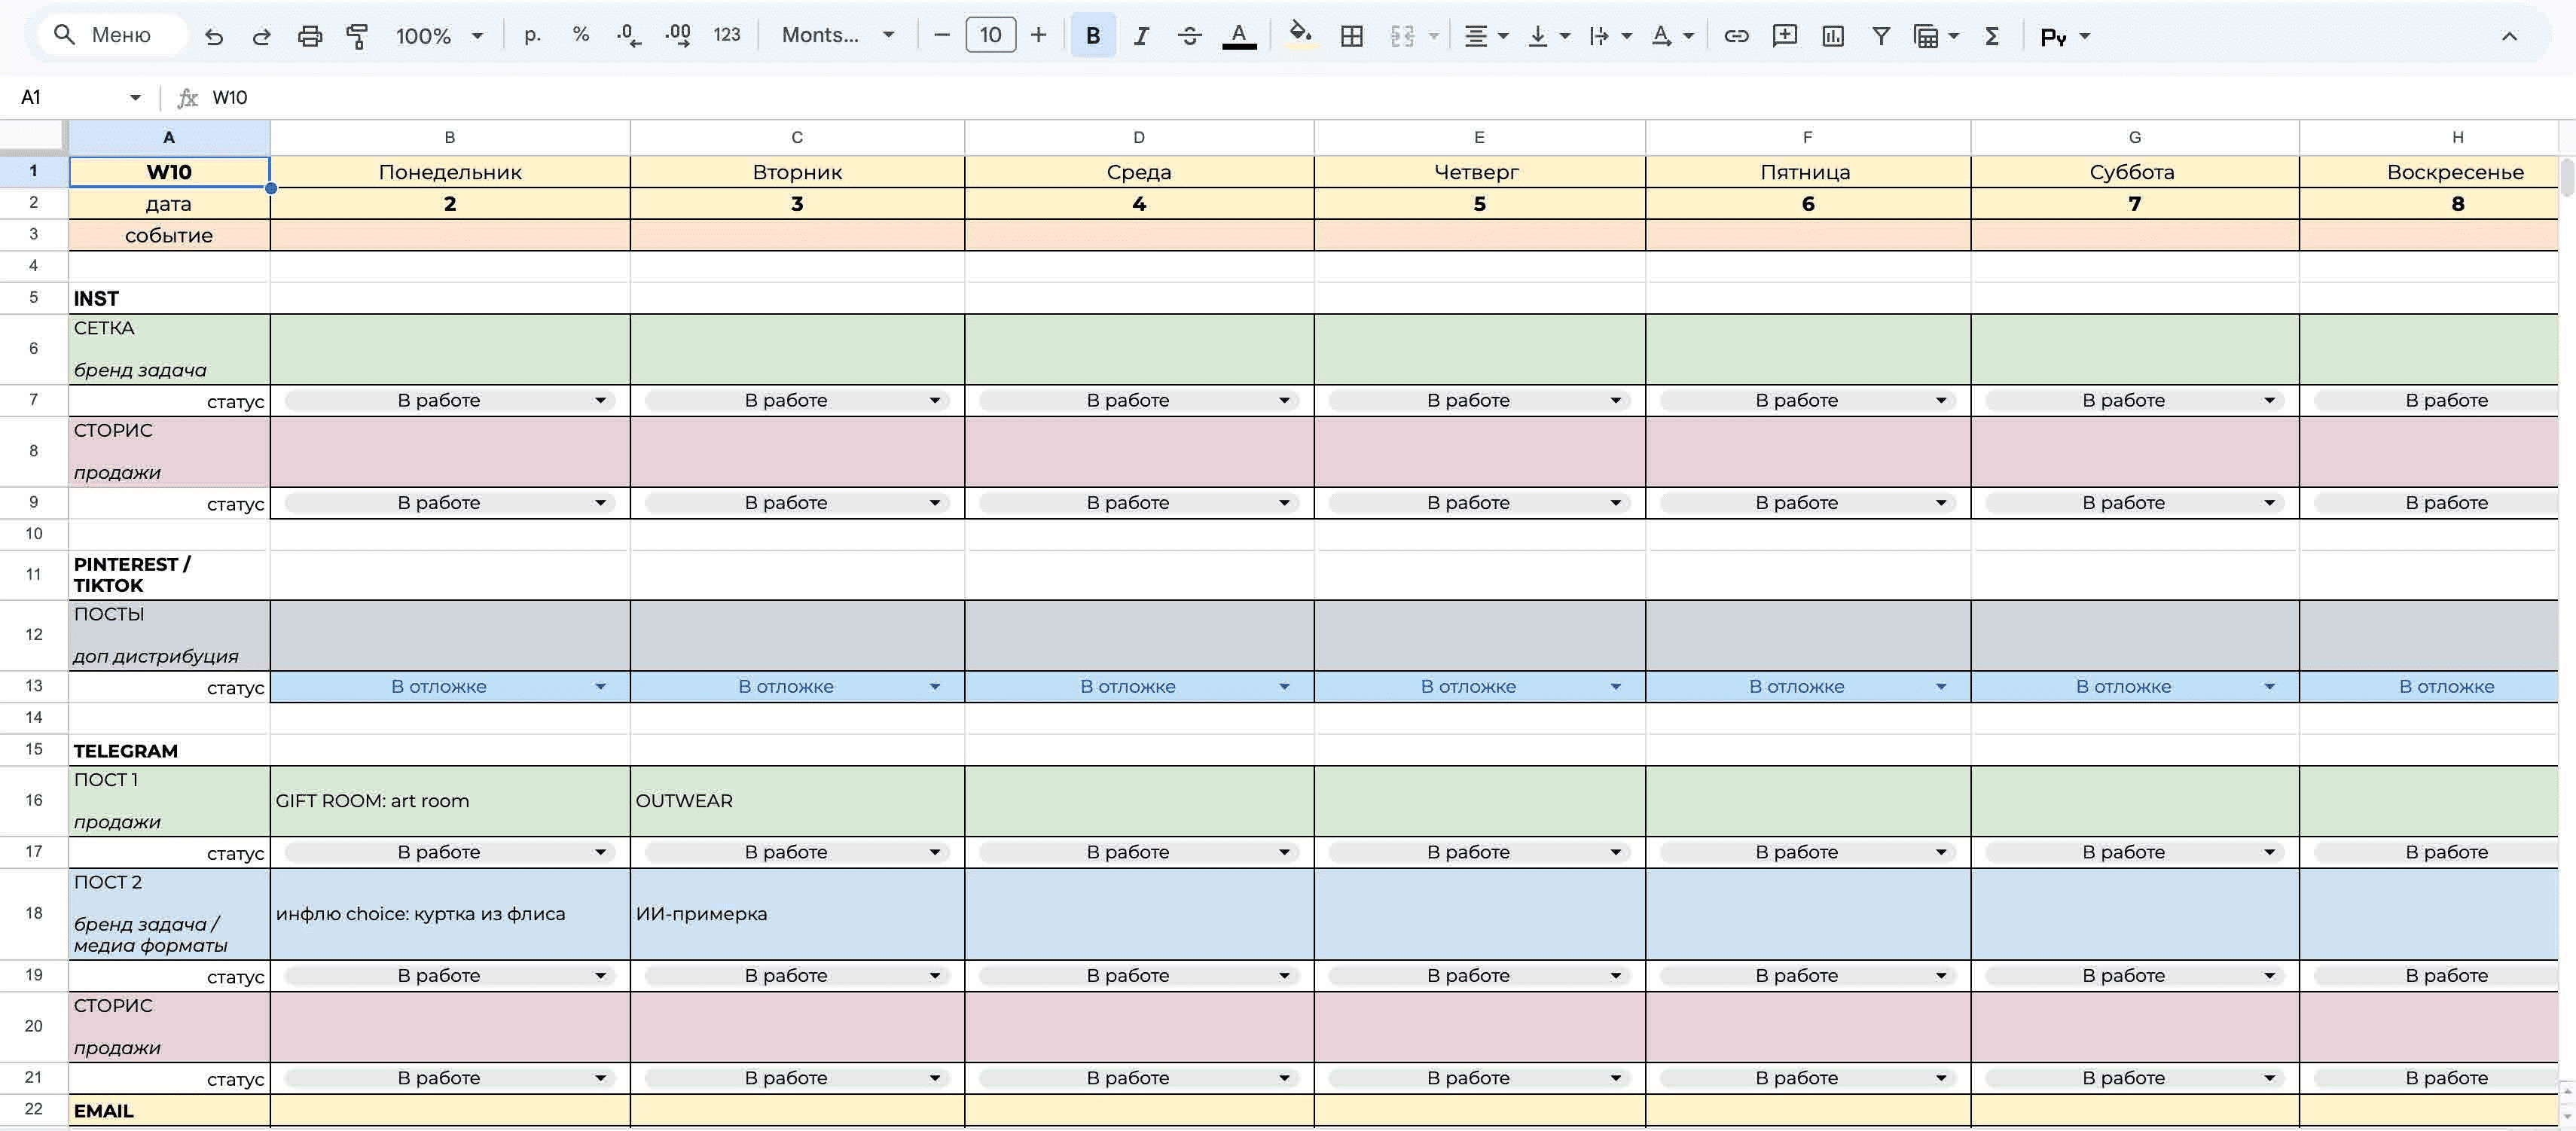The height and width of the screenshot is (1131, 2576).
Task: Toggle Bold formatting button
Action: [x=1092, y=36]
